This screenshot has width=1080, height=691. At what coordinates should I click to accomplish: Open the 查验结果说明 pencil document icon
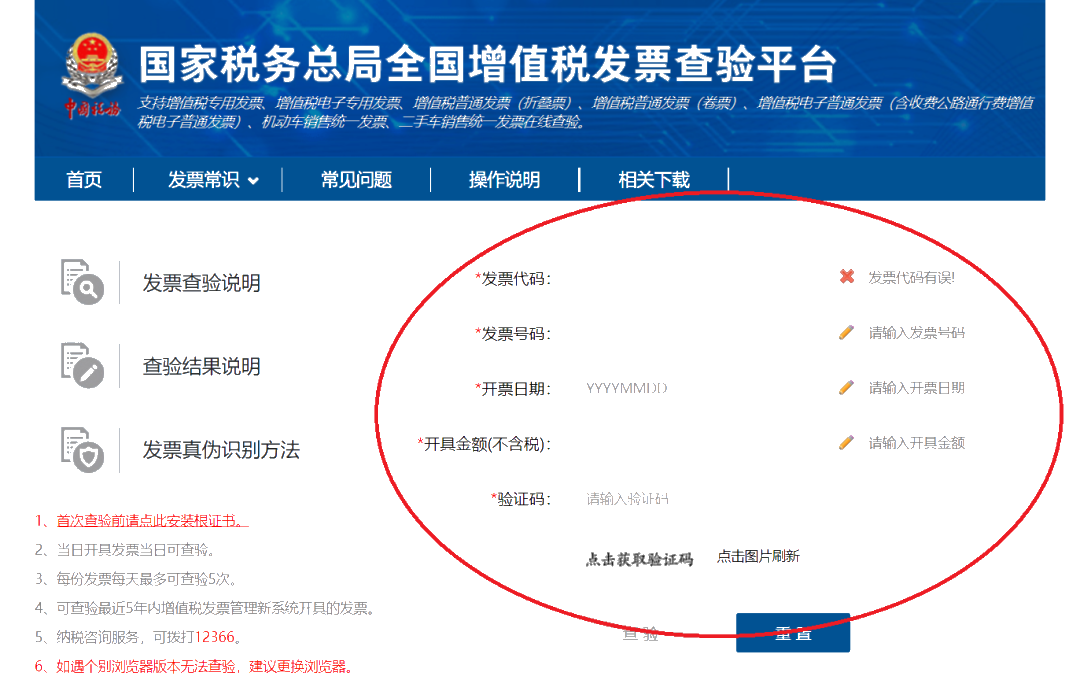pos(82,365)
